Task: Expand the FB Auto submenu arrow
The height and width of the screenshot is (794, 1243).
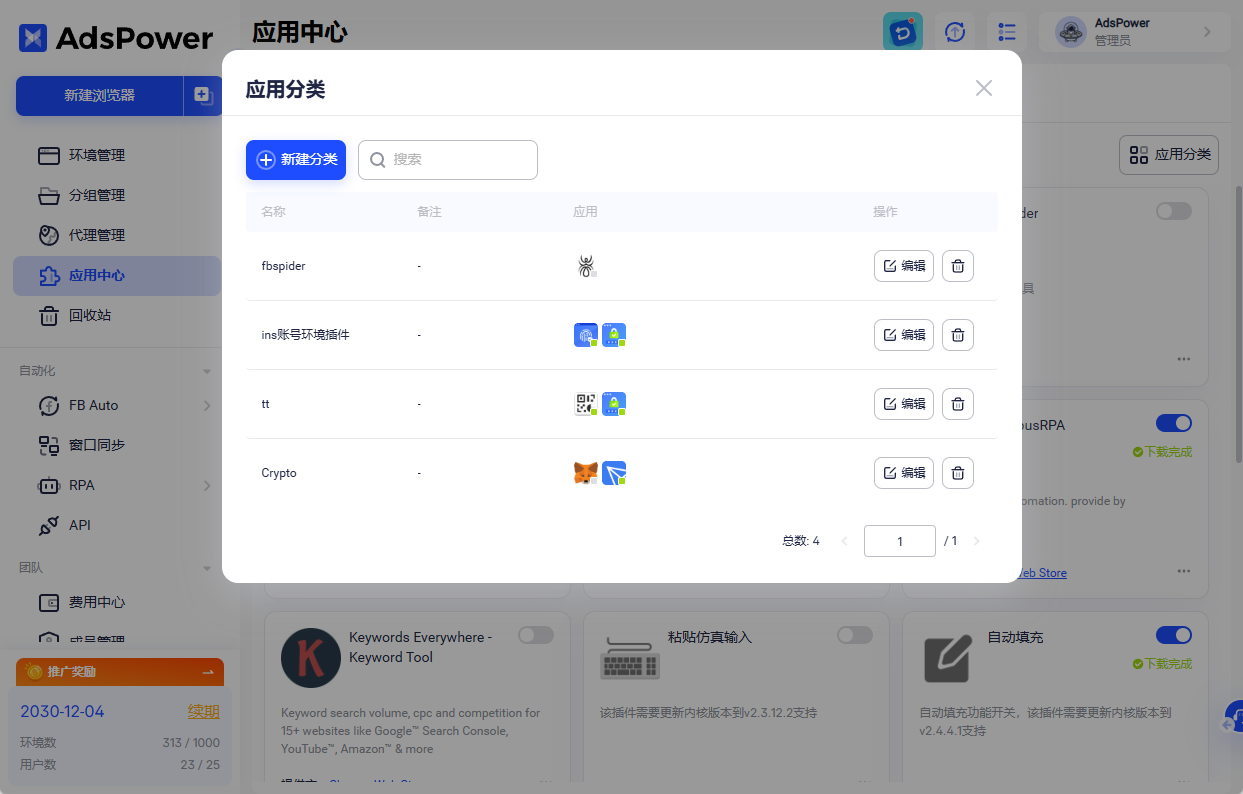Action: 207,405
